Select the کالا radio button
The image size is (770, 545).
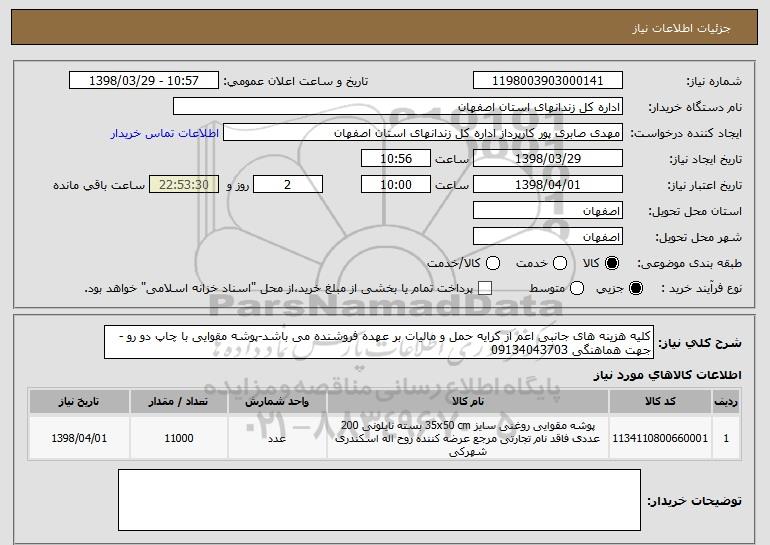[611, 263]
